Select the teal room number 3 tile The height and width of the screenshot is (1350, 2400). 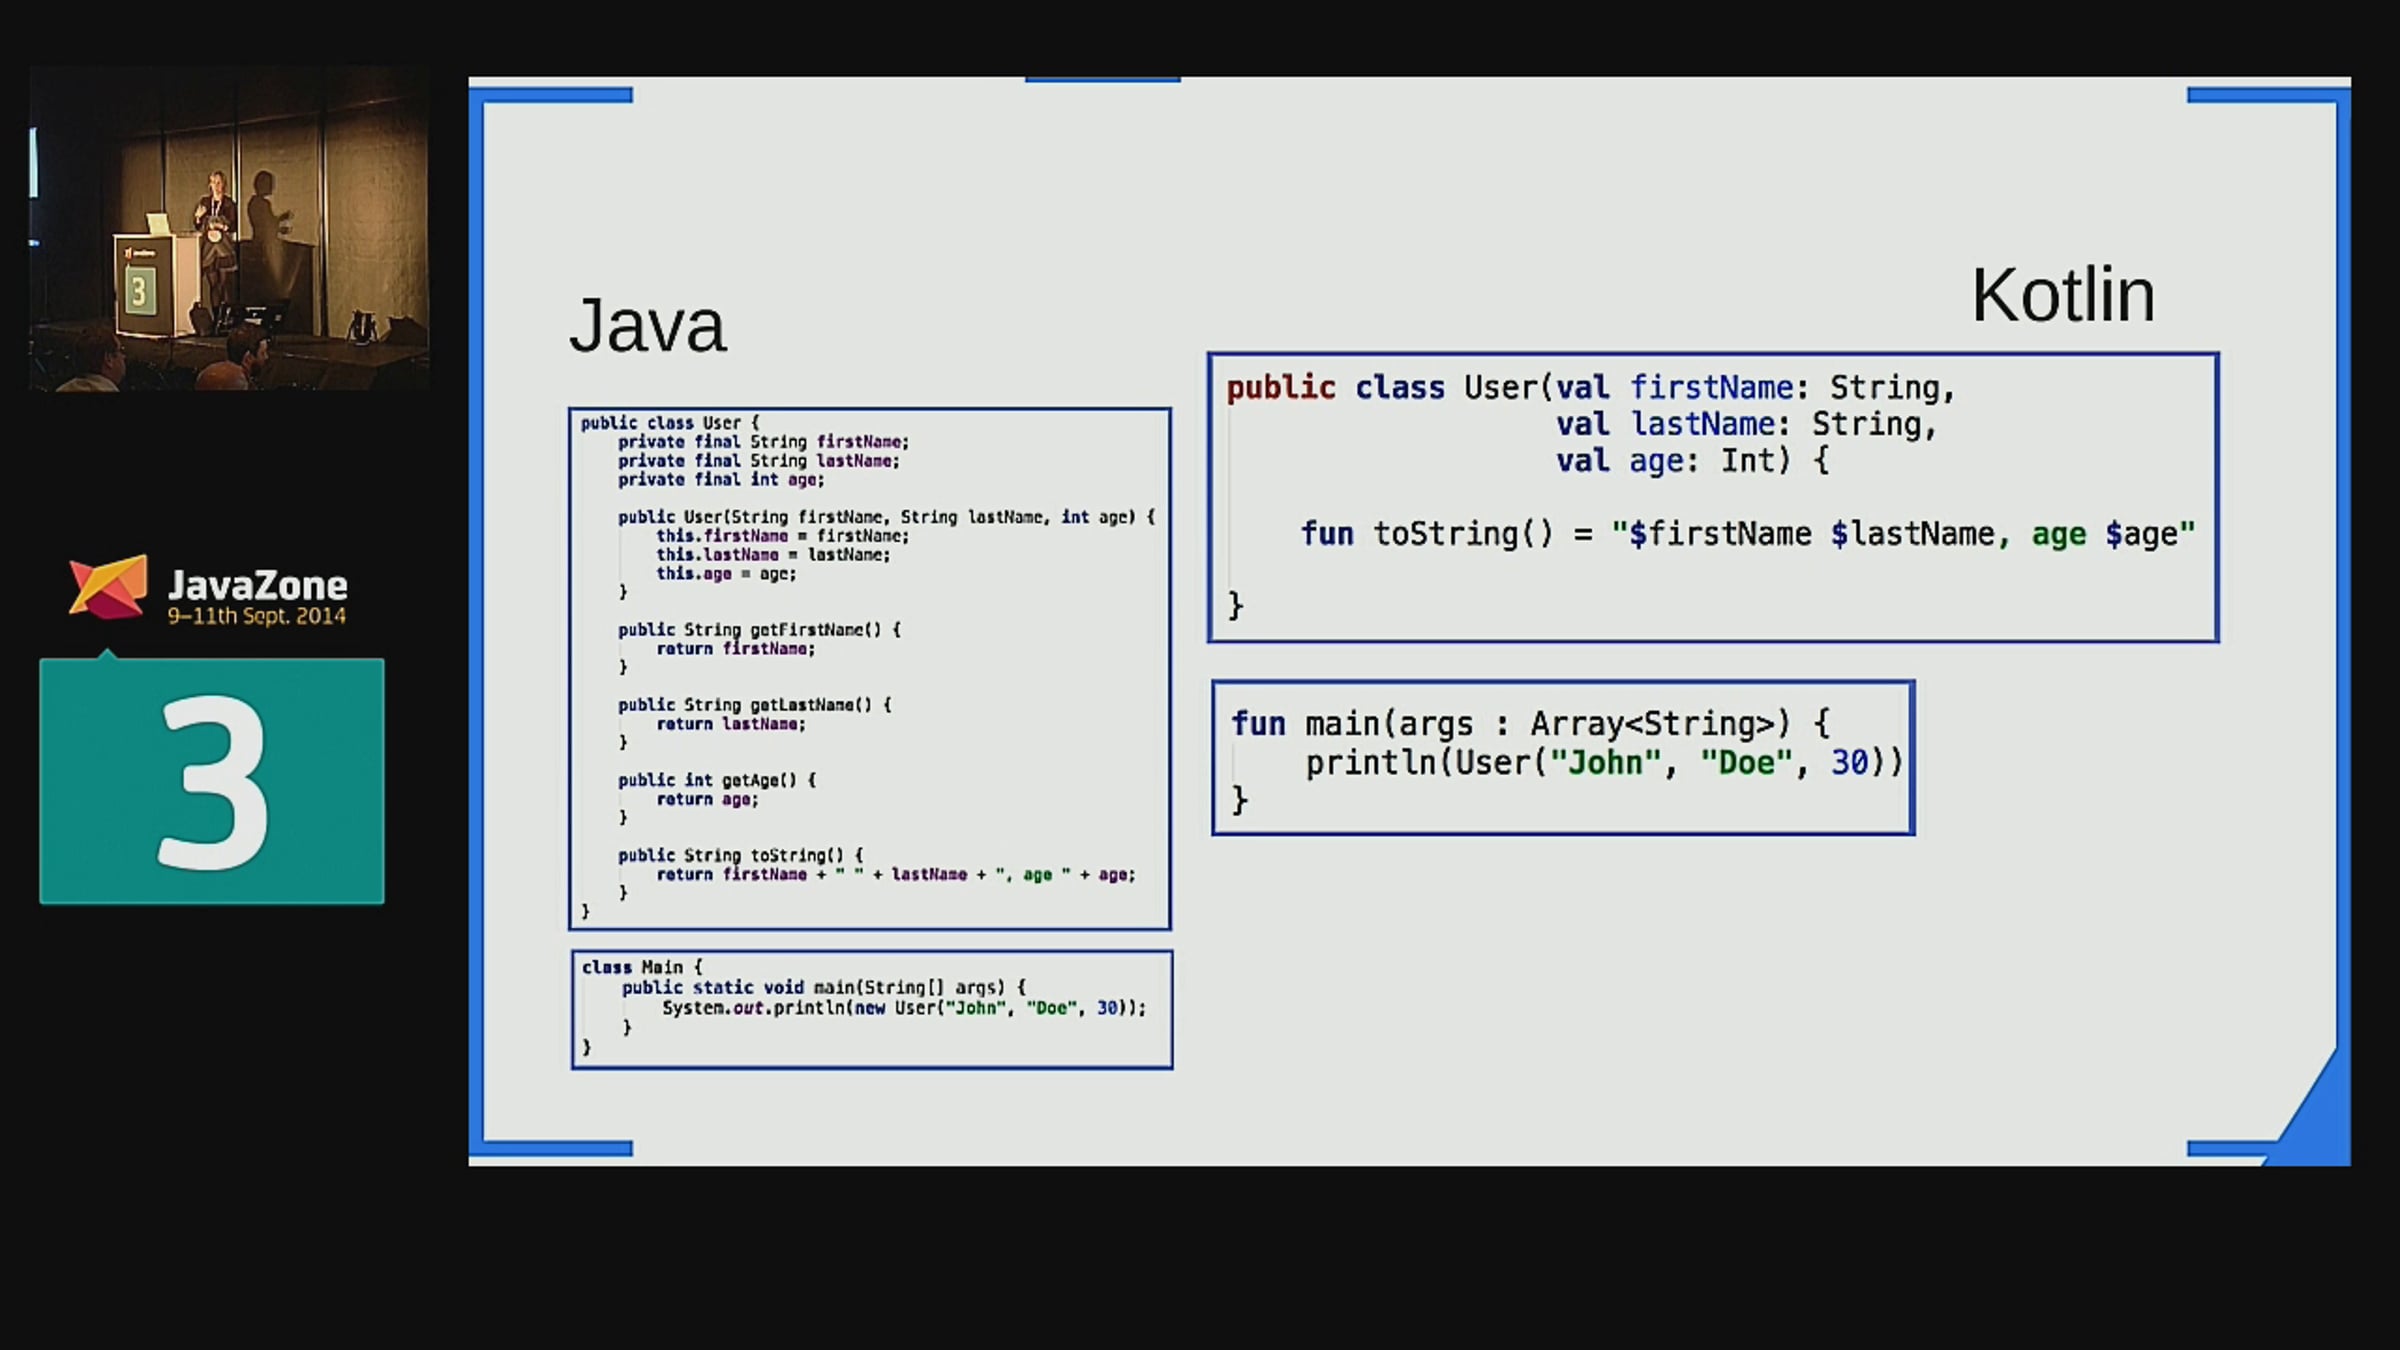point(212,781)
